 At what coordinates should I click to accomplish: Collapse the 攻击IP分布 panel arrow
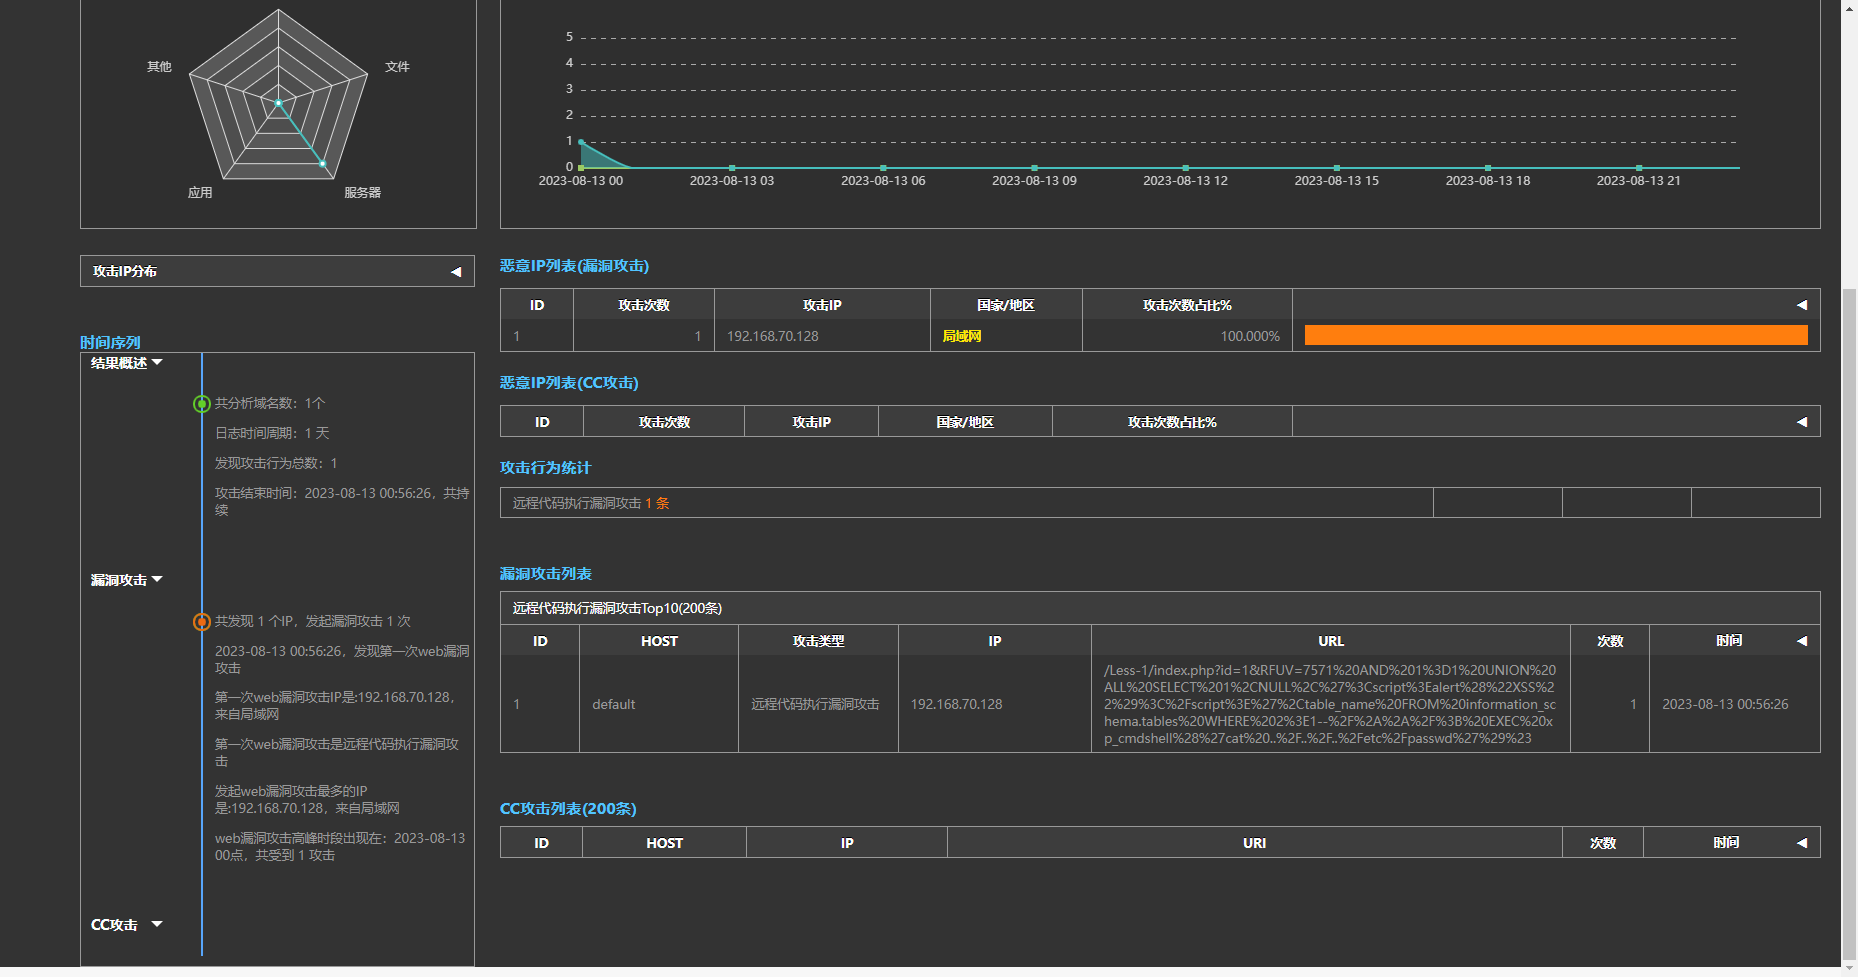click(x=456, y=272)
